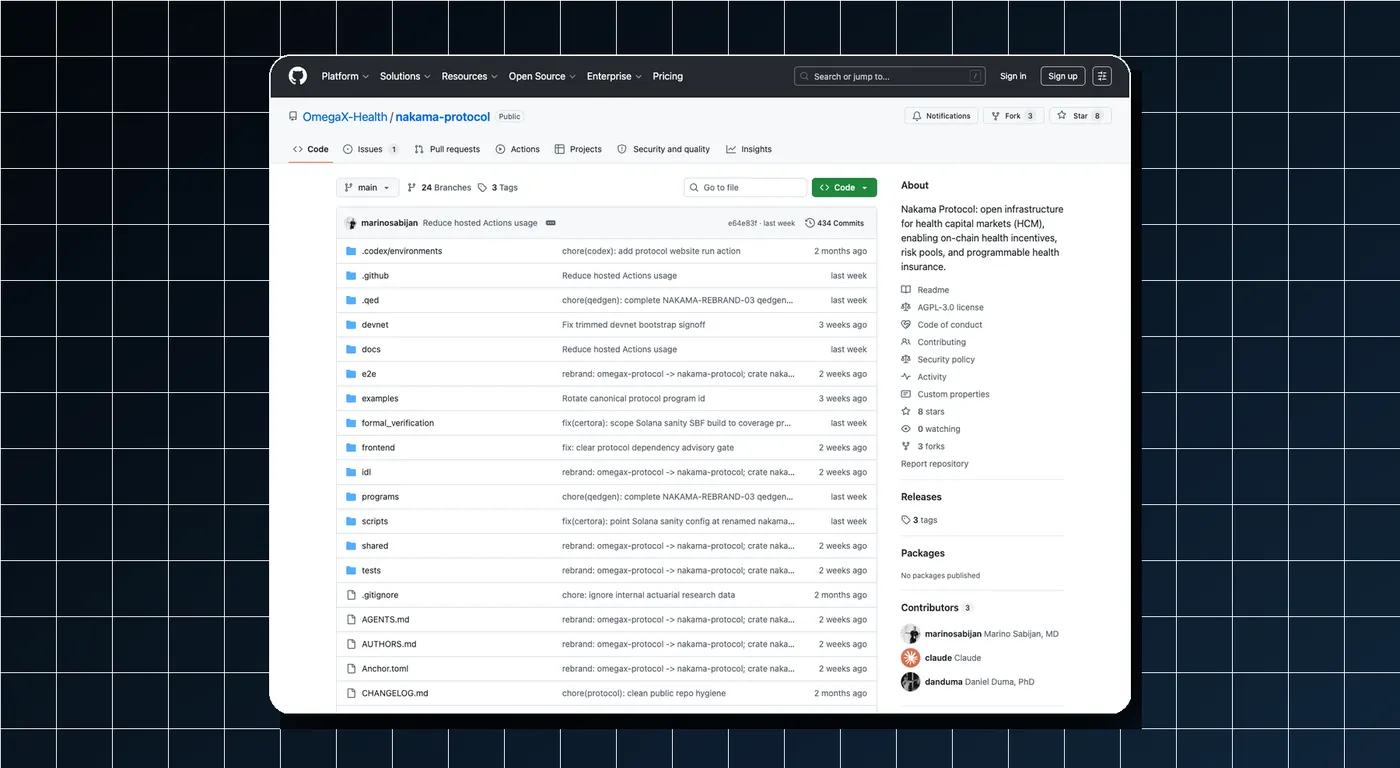Expand the Solutions menu
1400x768 pixels.
tap(405, 76)
